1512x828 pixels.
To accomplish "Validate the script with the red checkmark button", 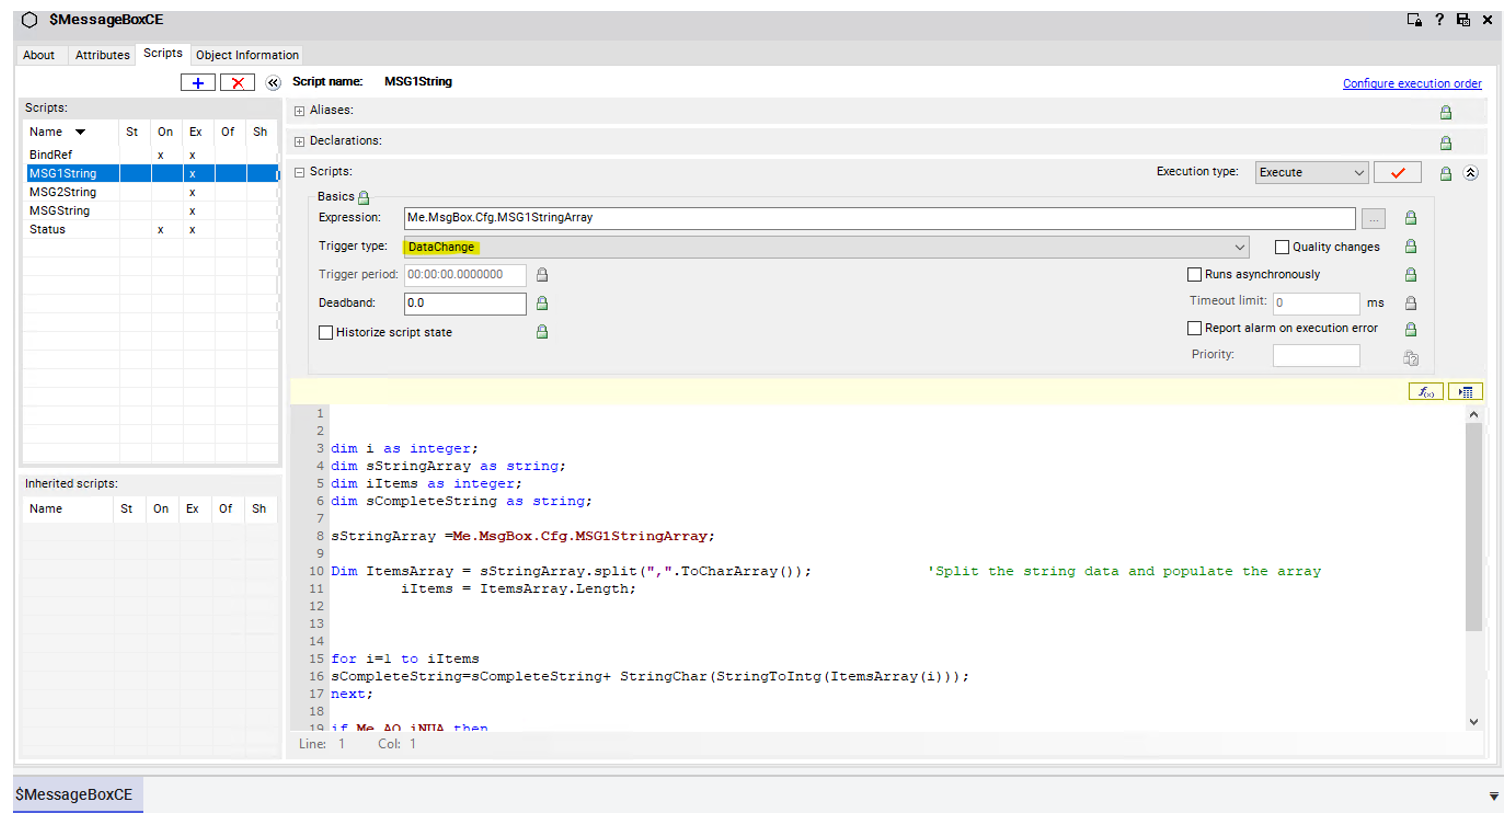I will [x=1397, y=173].
